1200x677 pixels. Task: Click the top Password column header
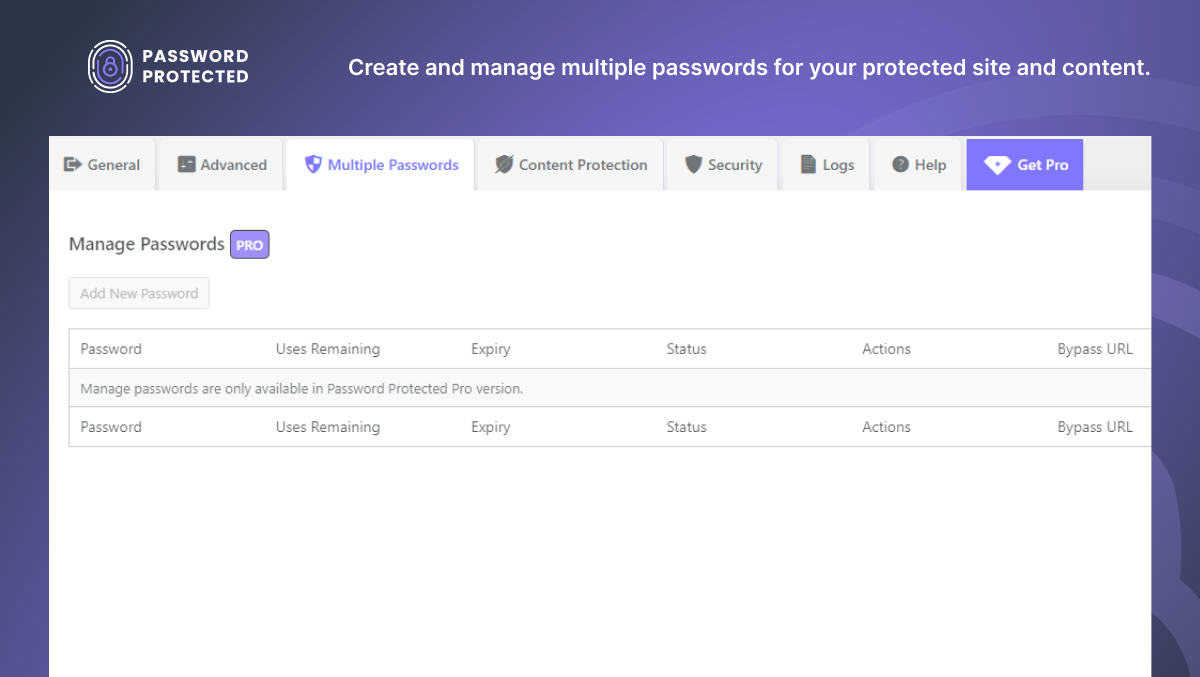pyautogui.click(x=111, y=349)
